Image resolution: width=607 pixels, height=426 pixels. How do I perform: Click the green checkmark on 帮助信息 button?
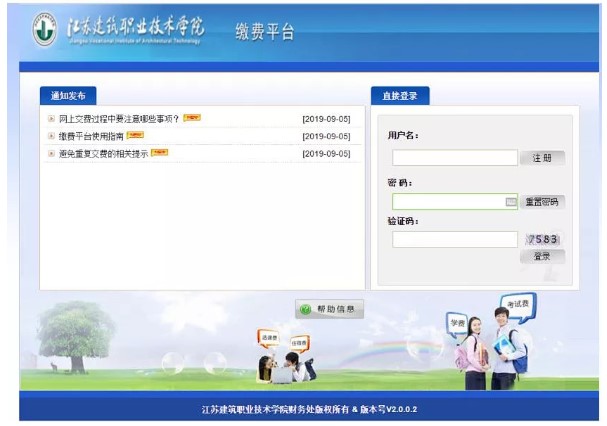(305, 309)
